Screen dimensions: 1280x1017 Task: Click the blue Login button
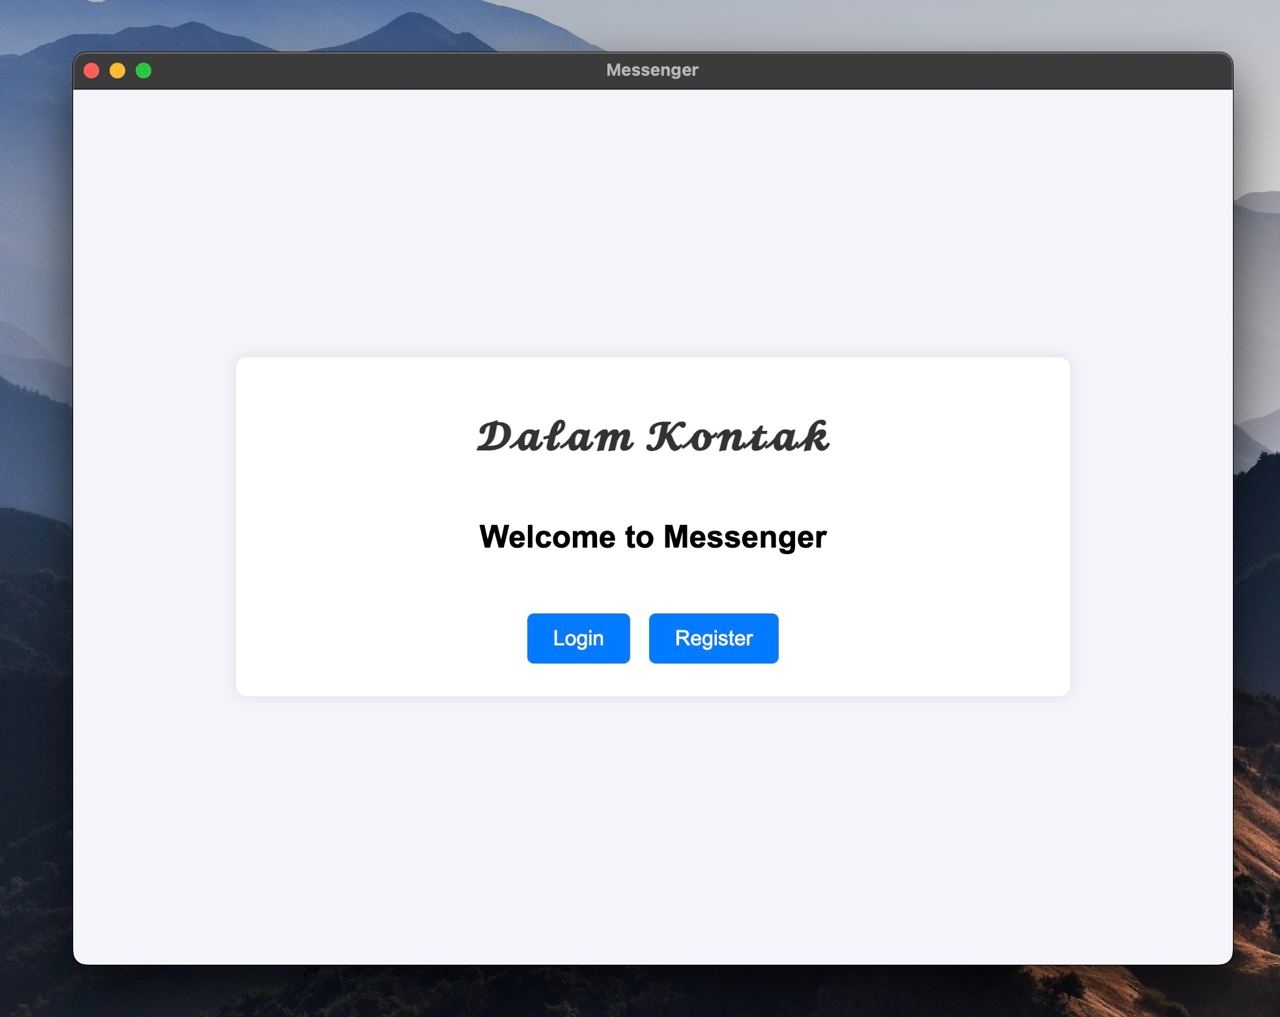click(x=578, y=638)
